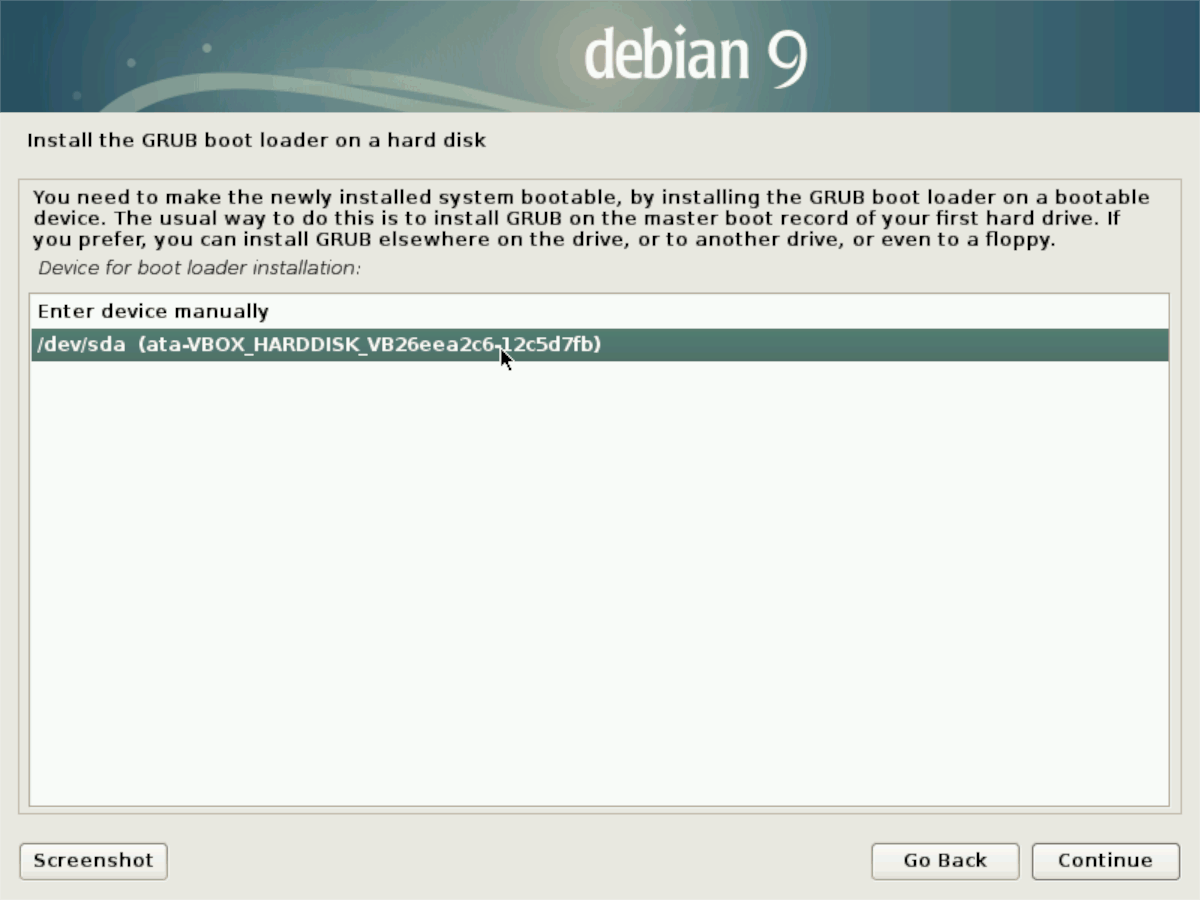Take a screenshot with the Screenshot button
The image size is (1200, 900).
[x=92, y=860]
